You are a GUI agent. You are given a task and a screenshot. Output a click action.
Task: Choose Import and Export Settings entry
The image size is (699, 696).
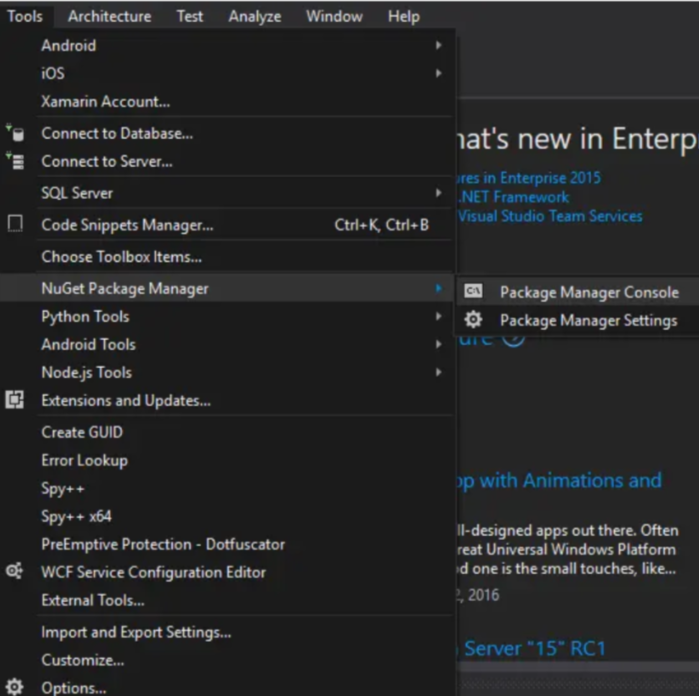point(136,632)
